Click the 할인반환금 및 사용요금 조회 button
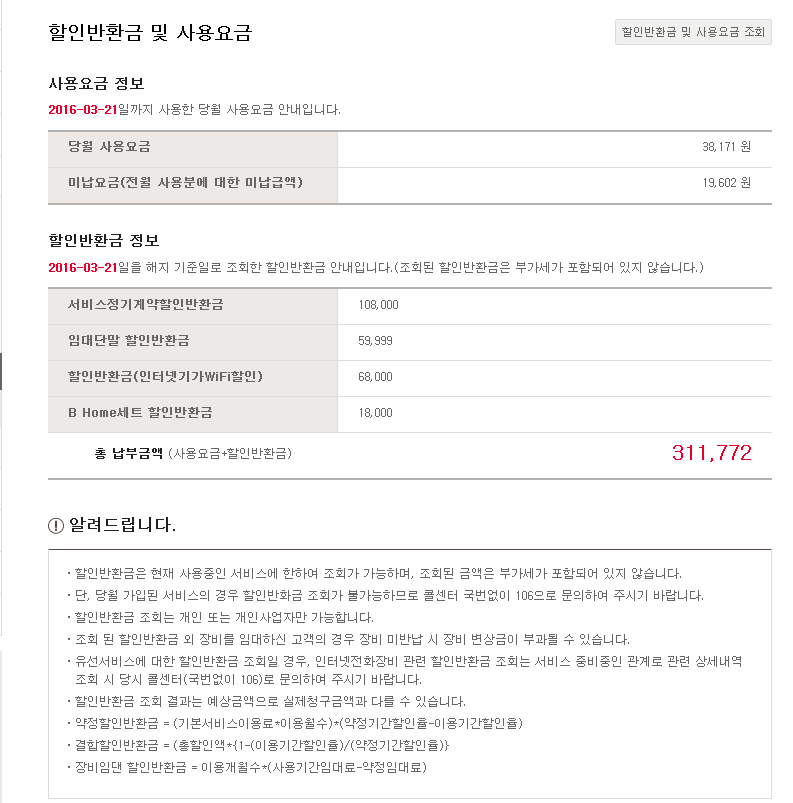 [693, 32]
